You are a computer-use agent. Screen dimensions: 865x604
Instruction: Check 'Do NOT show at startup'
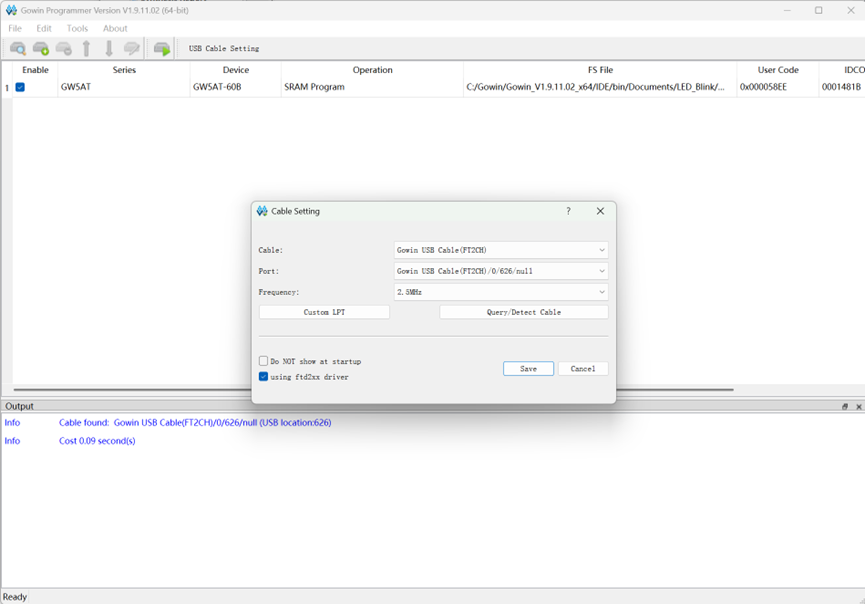263,361
